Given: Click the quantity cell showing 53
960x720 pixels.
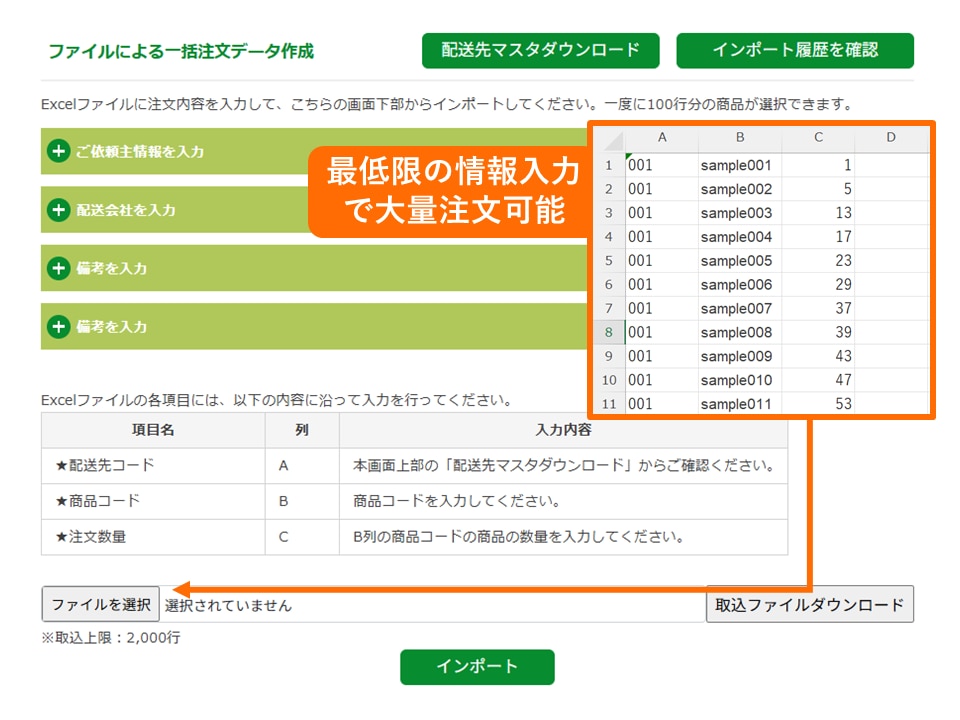Looking at the screenshot, I should [x=818, y=404].
